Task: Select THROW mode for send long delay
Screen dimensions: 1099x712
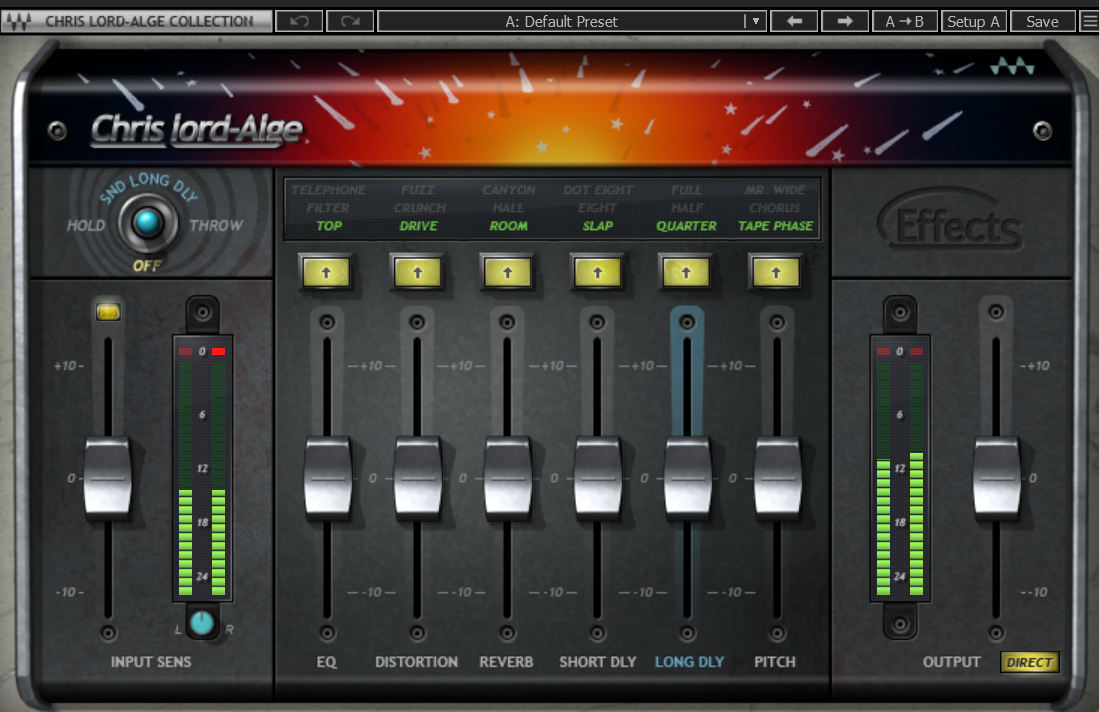Action: tap(216, 225)
